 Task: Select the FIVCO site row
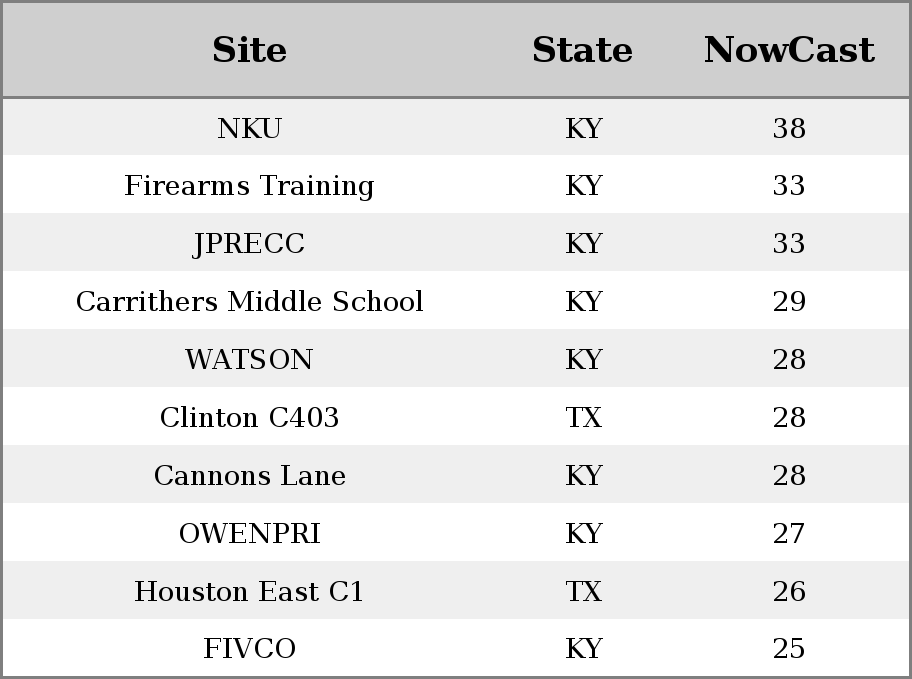point(456,648)
